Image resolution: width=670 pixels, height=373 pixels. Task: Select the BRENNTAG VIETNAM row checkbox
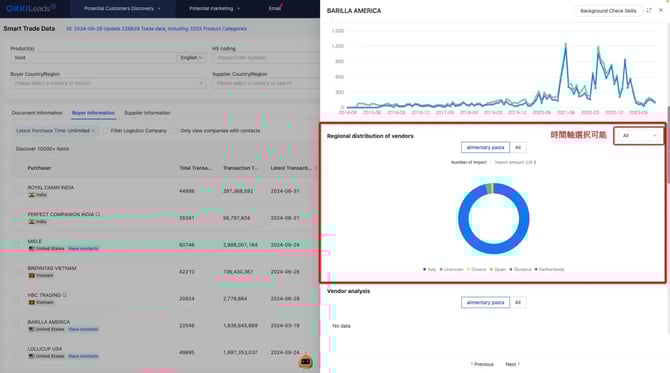click(x=17, y=272)
